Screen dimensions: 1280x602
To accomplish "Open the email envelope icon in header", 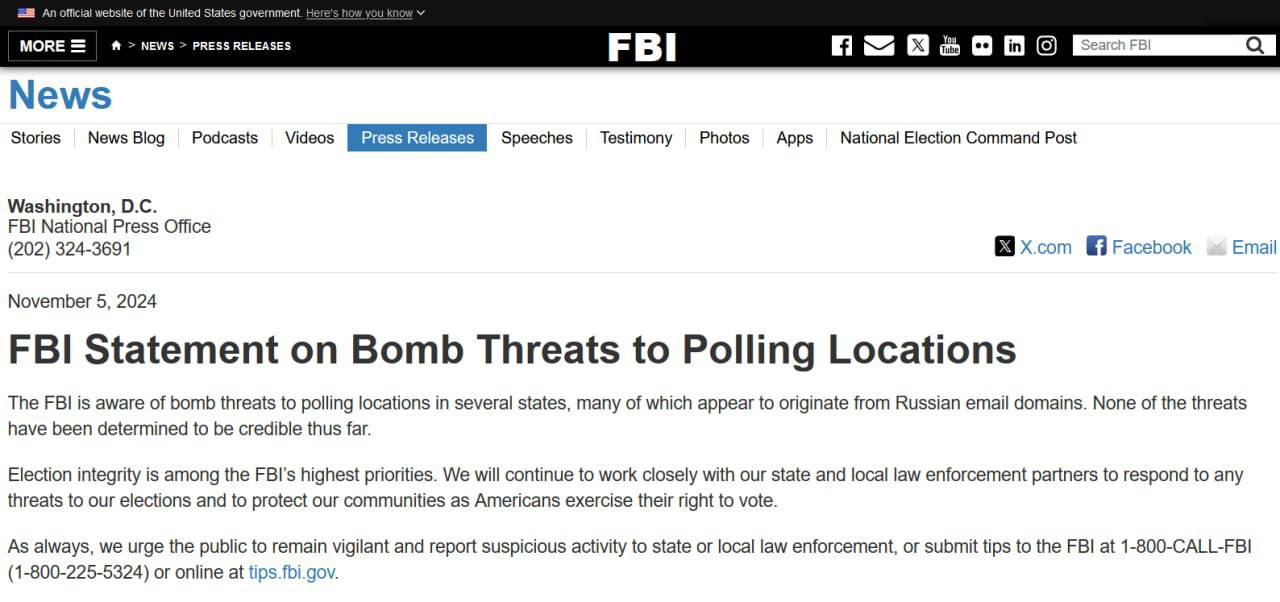I will pos(879,46).
